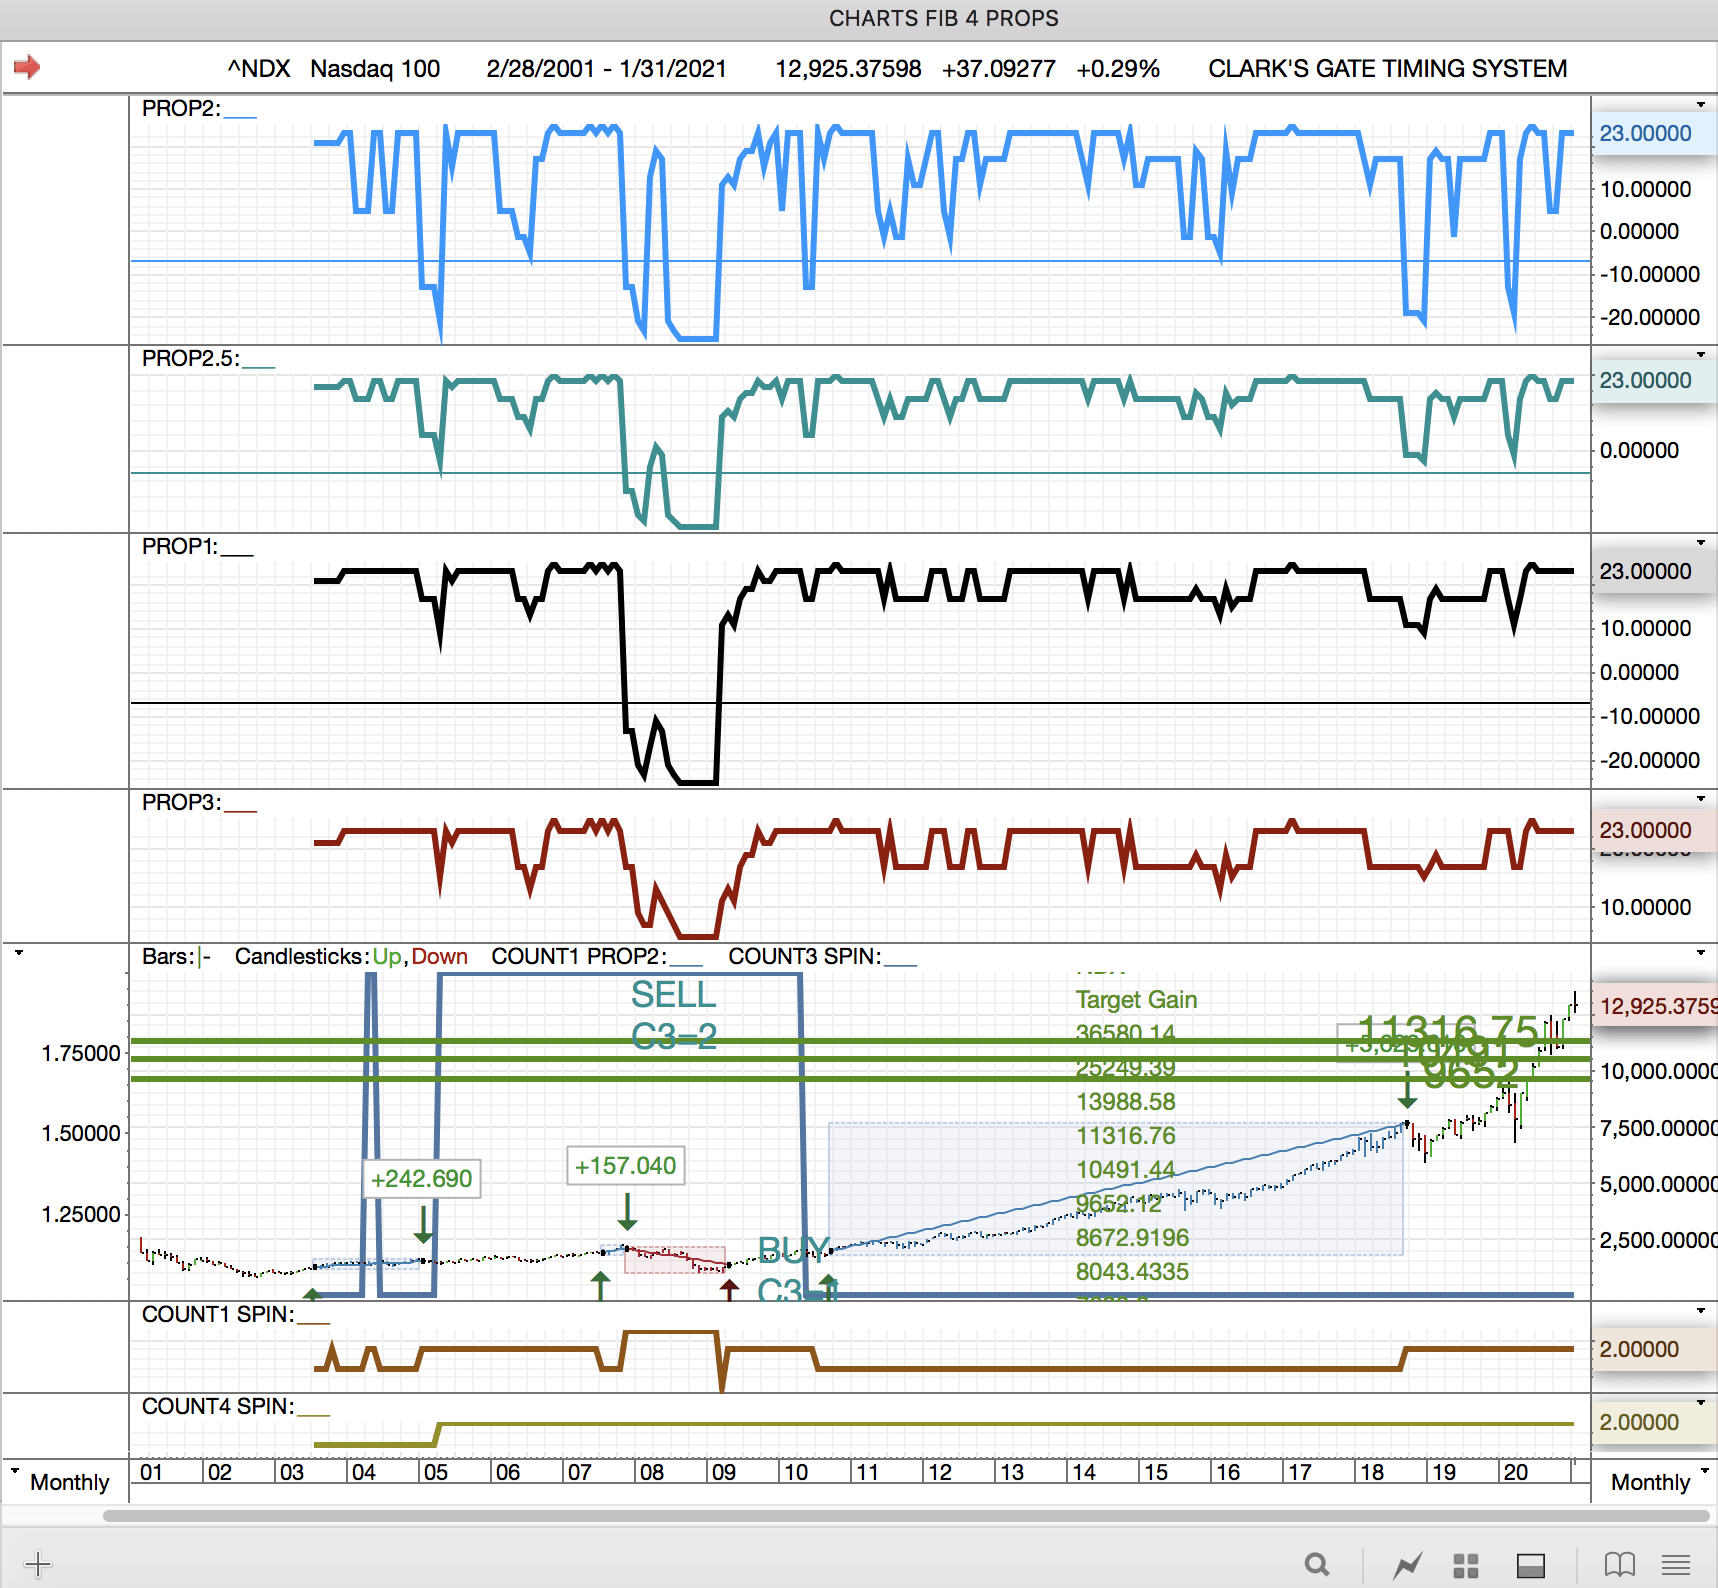Expand PROP1 pane menu triangle
This screenshot has width=1718, height=1588.
pyautogui.click(x=1701, y=542)
